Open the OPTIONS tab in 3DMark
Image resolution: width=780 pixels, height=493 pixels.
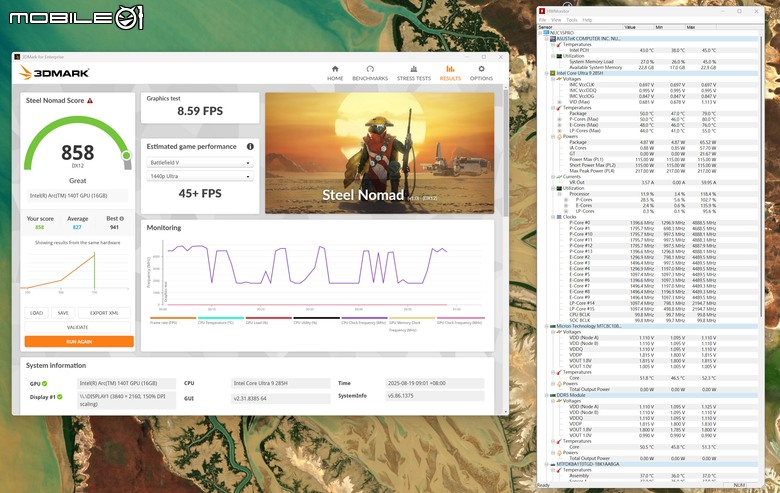coord(481,73)
